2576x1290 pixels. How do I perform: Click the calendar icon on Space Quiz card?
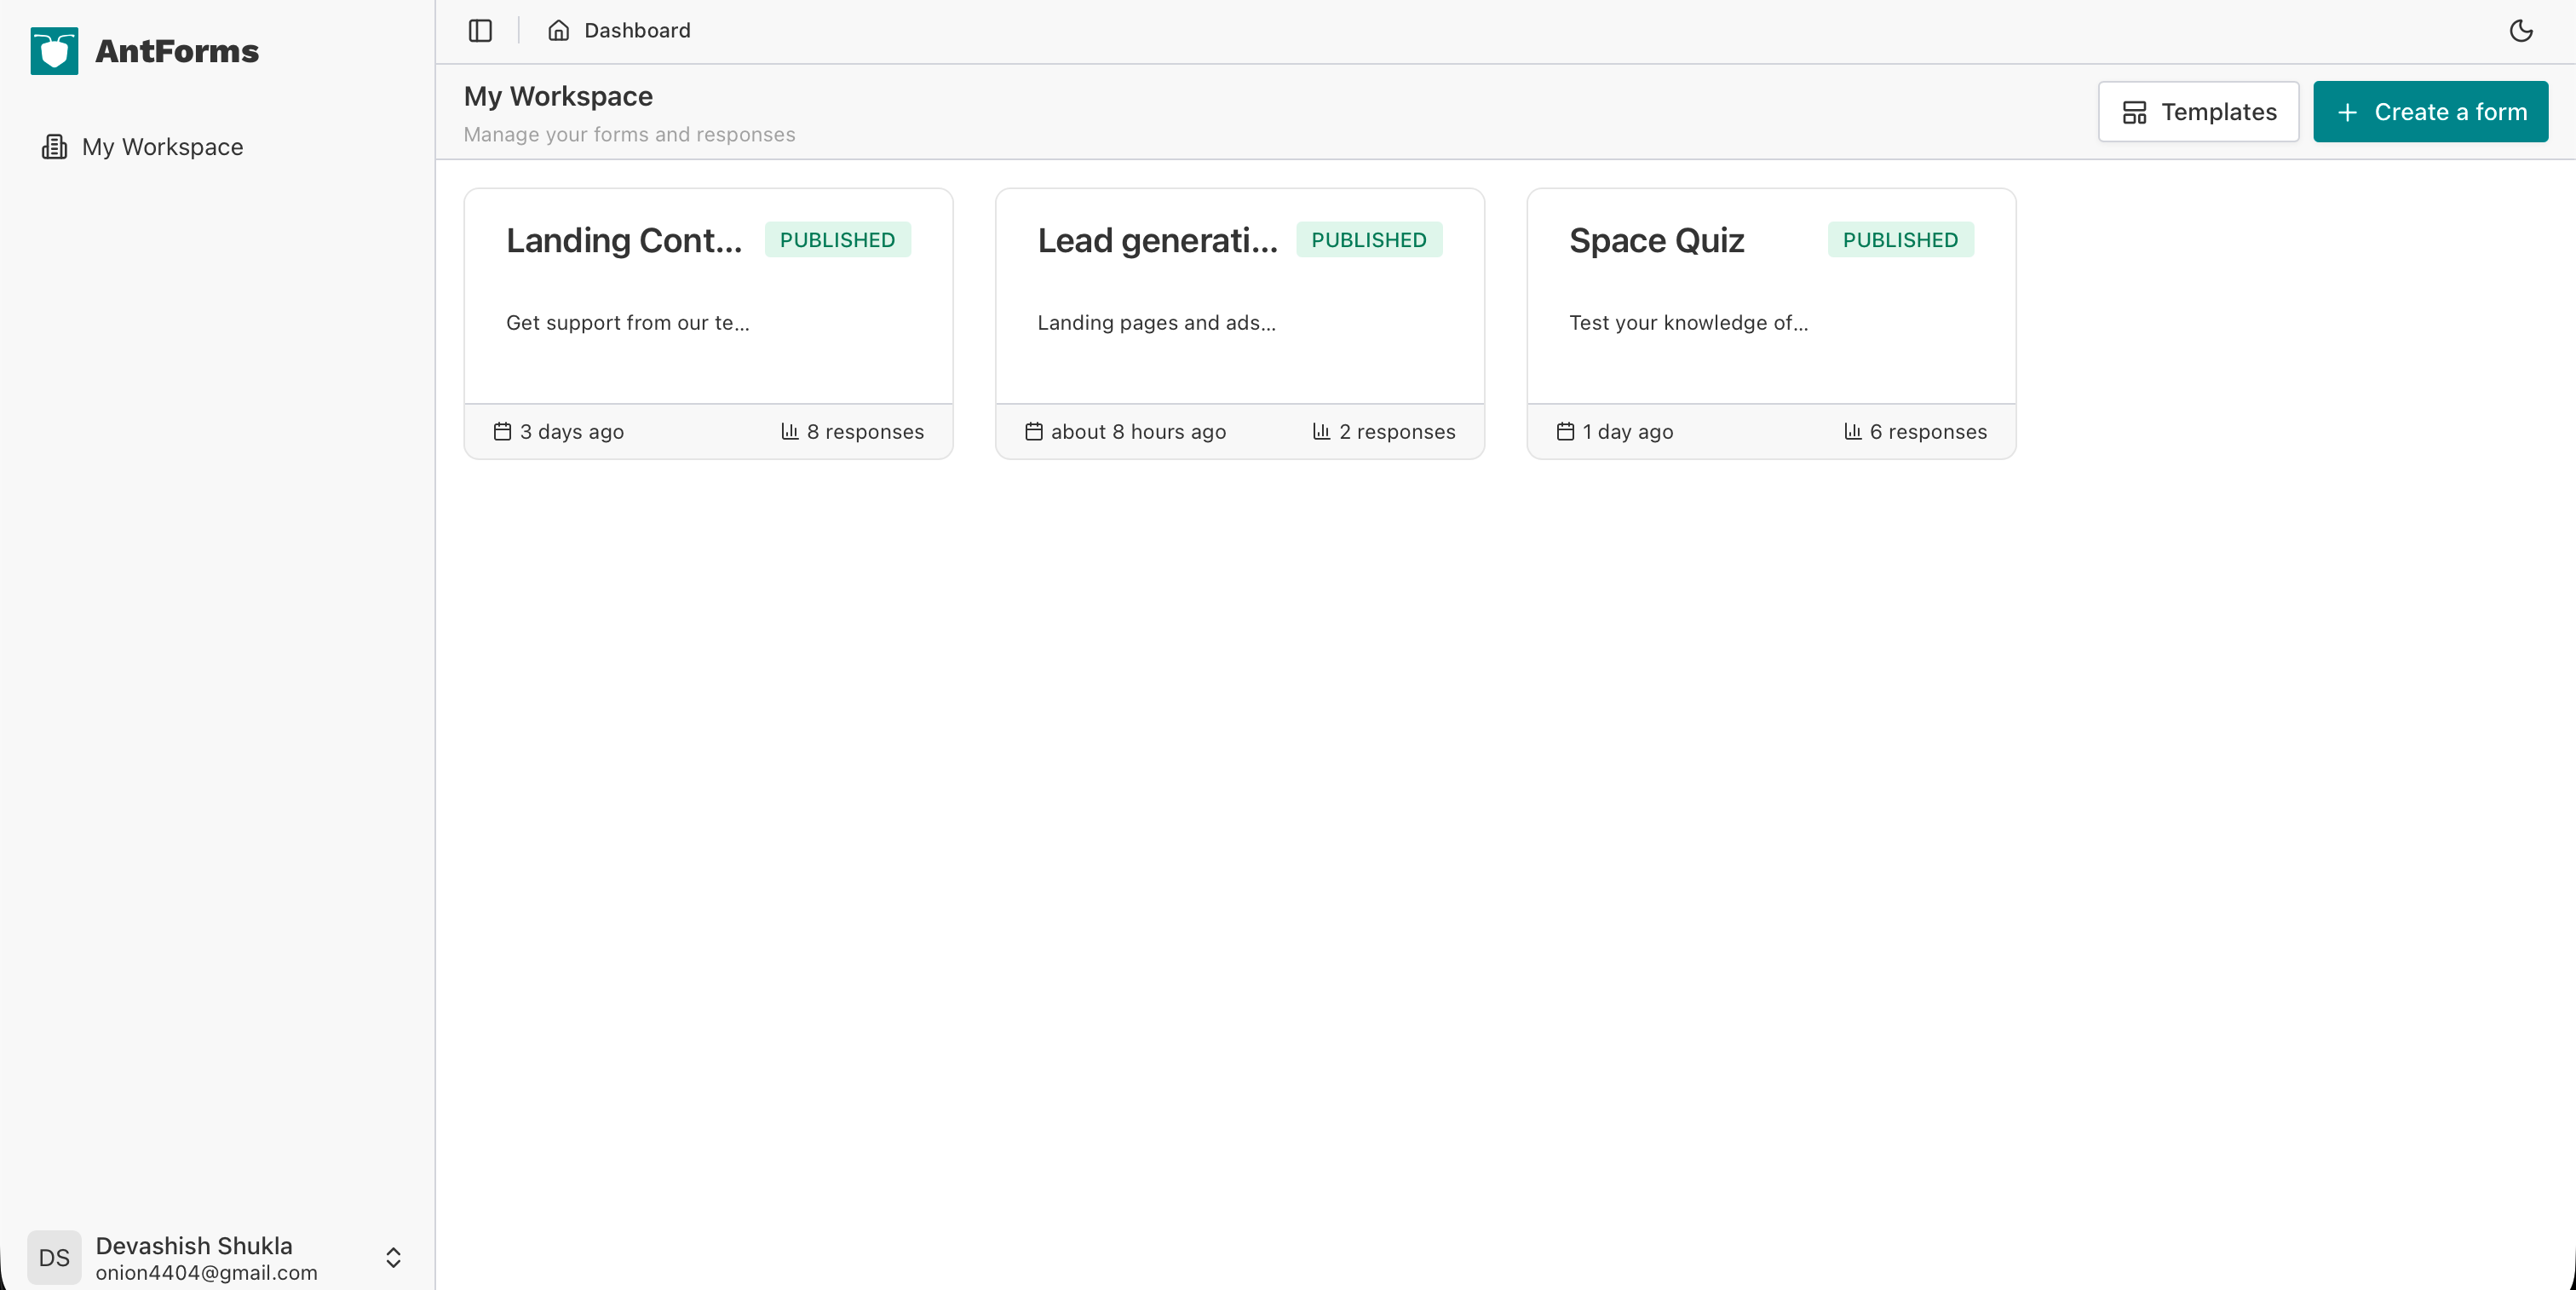pyautogui.click(x=1565, y=431)
